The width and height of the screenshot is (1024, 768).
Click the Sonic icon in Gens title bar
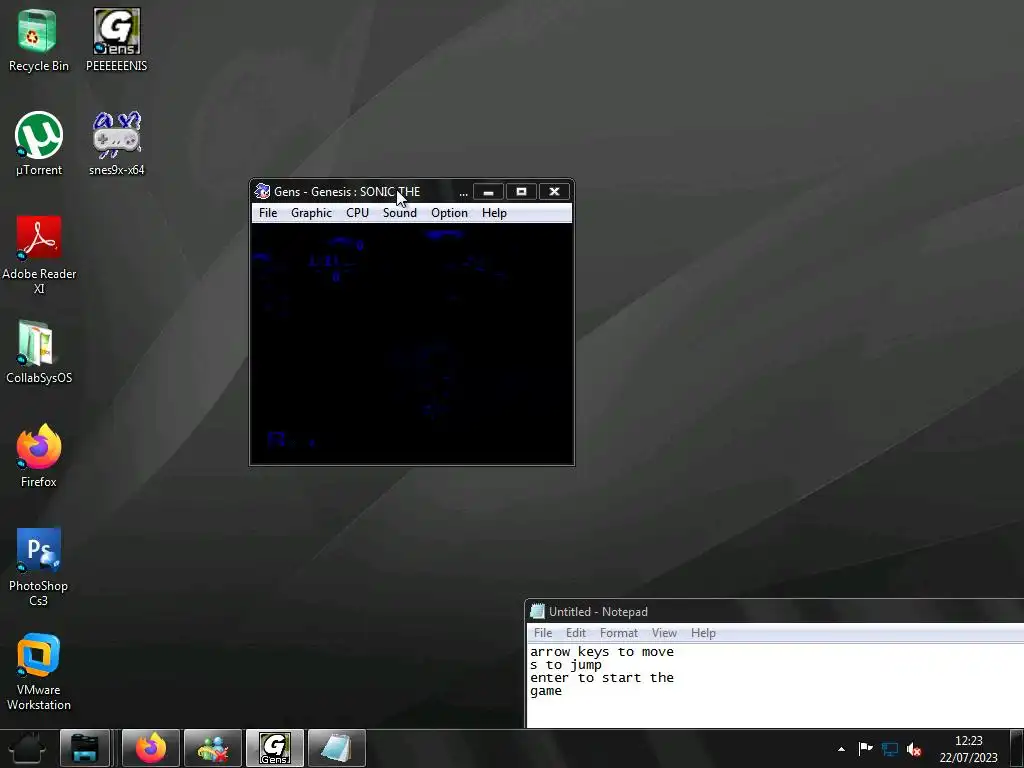pos(263,191)
